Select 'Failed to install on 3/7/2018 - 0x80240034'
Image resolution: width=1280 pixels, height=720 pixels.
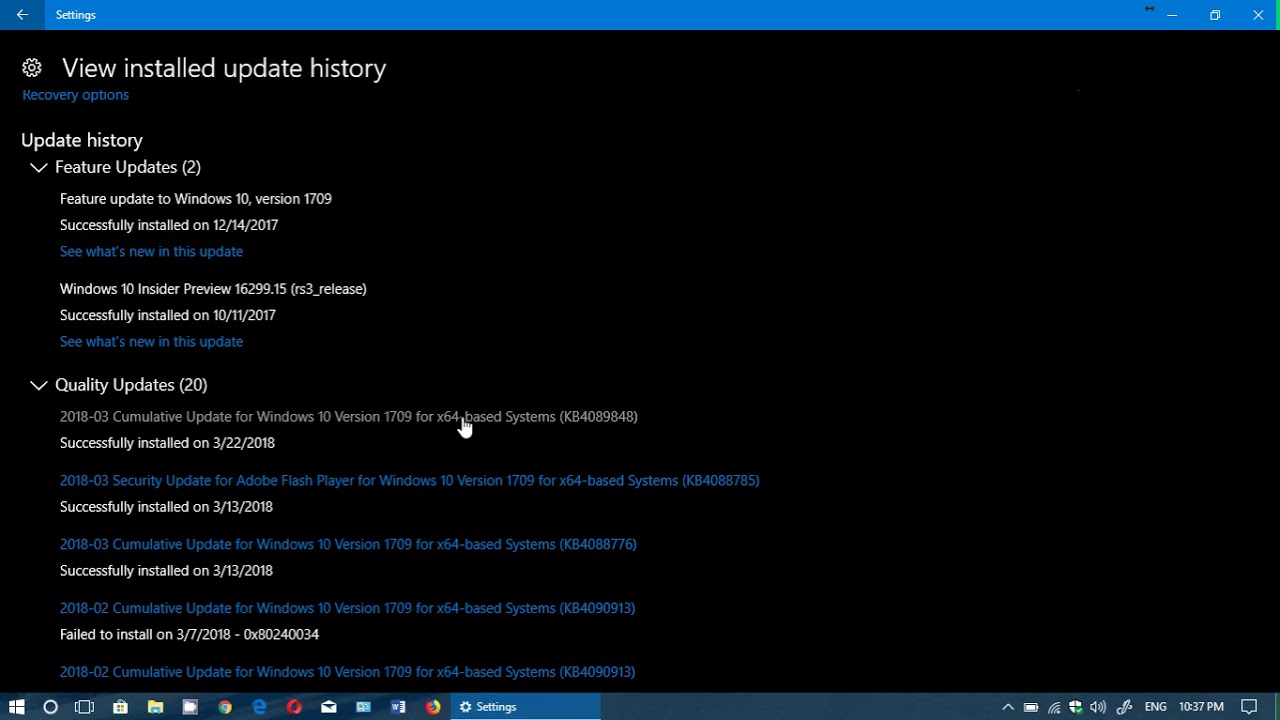189,635
